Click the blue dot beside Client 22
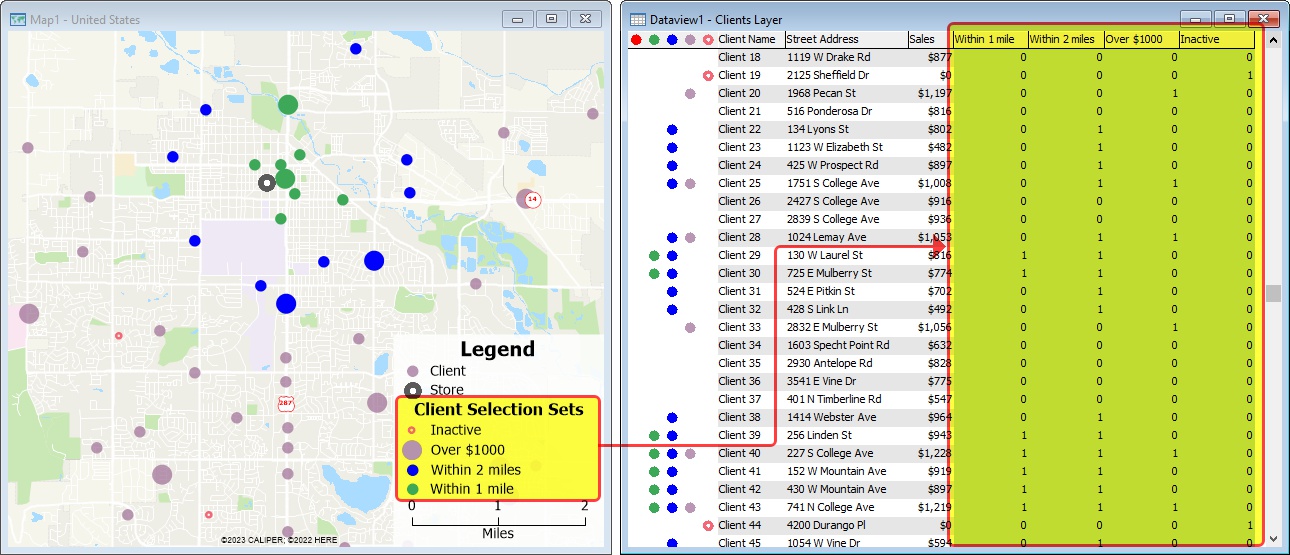The height and width of the screenshot is (555, 1290). [x=672, y=130]
